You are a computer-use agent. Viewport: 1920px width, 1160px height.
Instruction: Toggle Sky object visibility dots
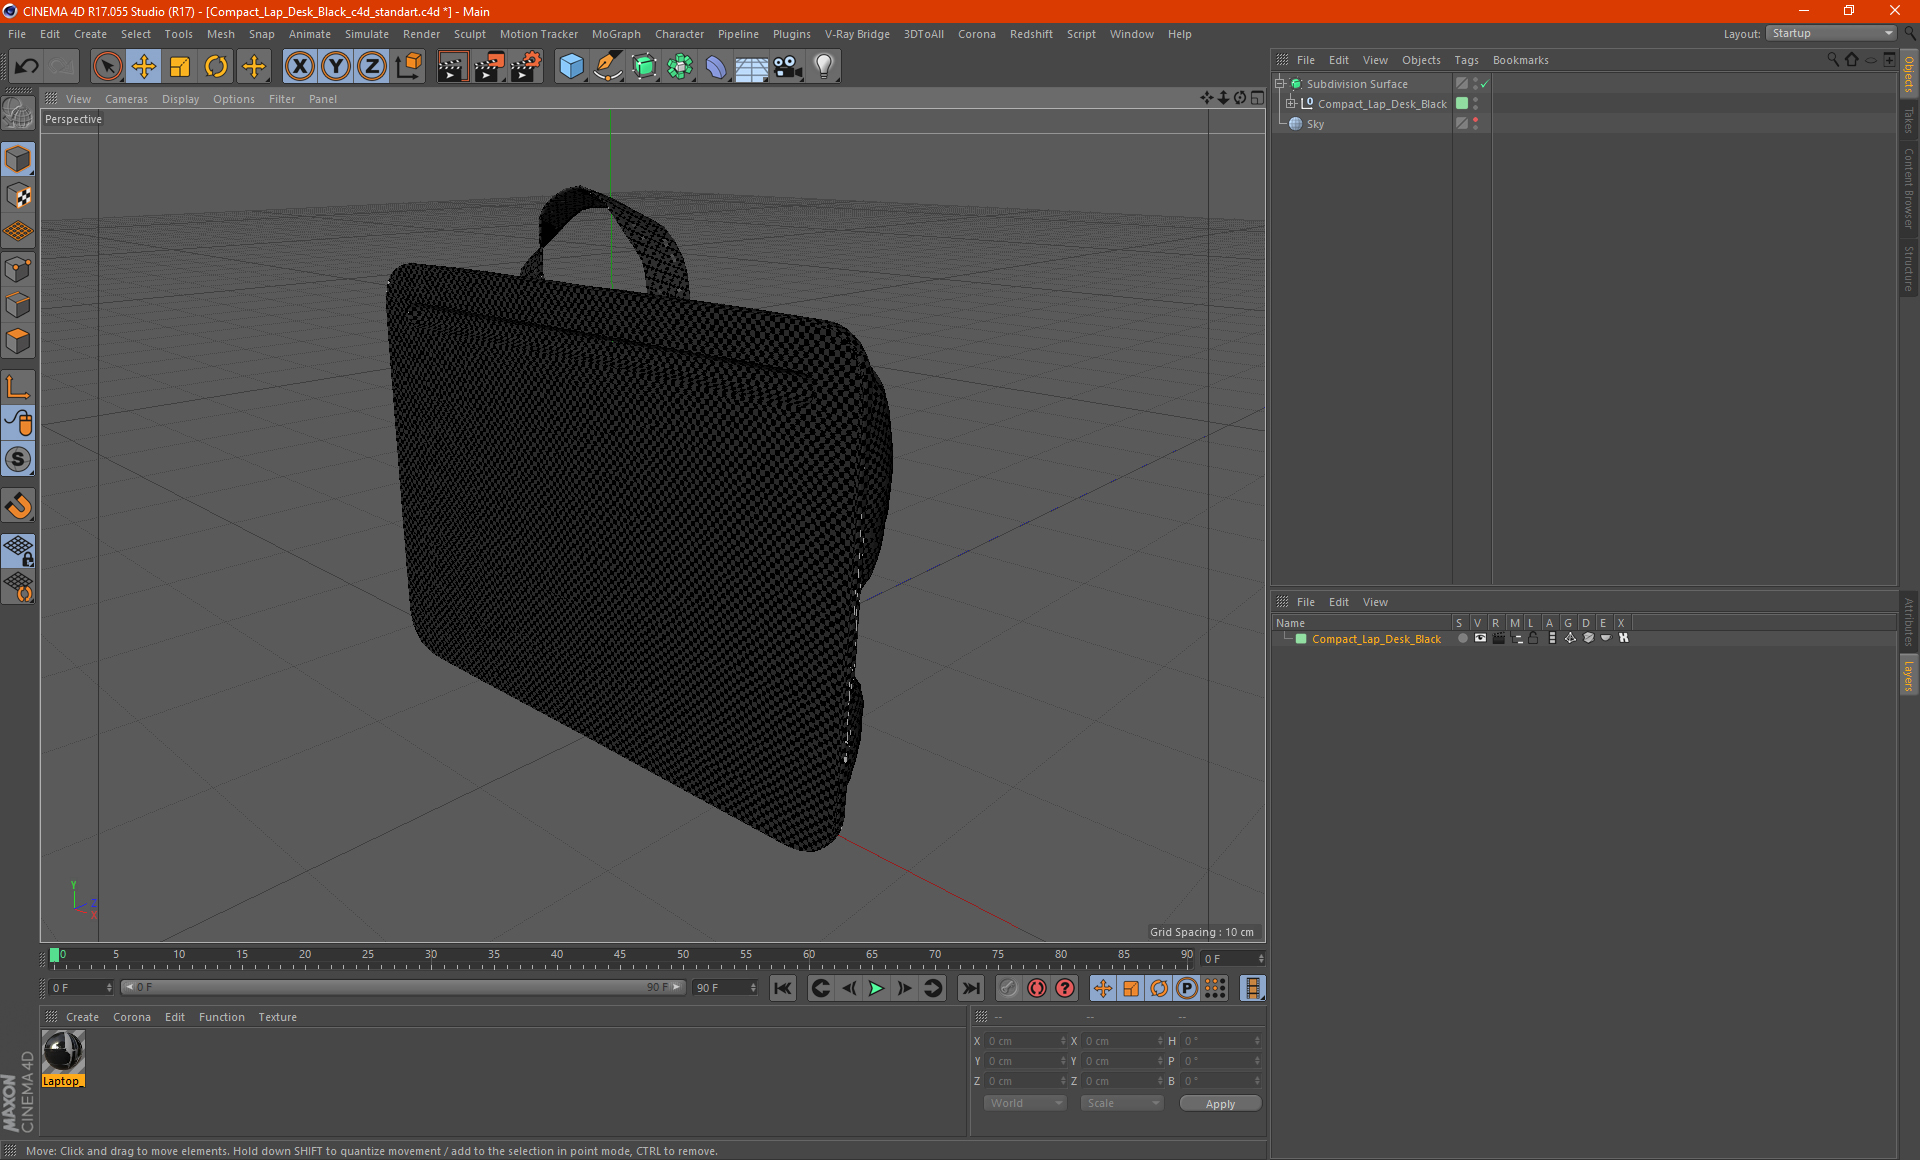(1475, 124)
